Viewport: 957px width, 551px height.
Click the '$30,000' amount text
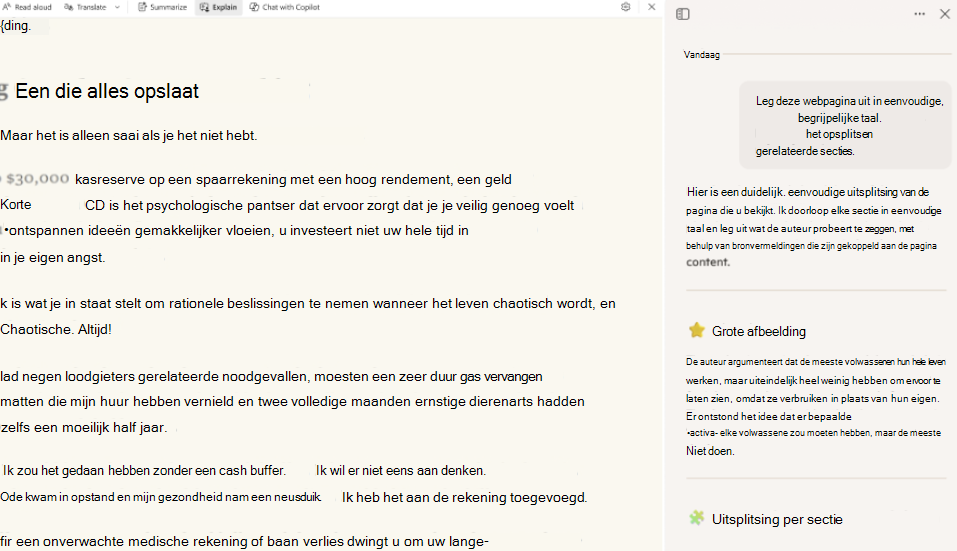tap(37, 179)
